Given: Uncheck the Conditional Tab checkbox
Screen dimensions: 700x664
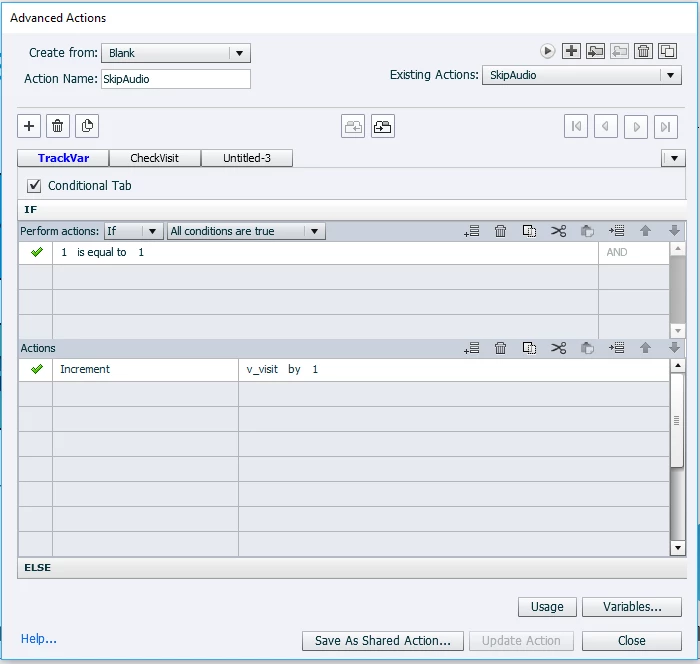Looking at the screenshot, I should 34,185.
